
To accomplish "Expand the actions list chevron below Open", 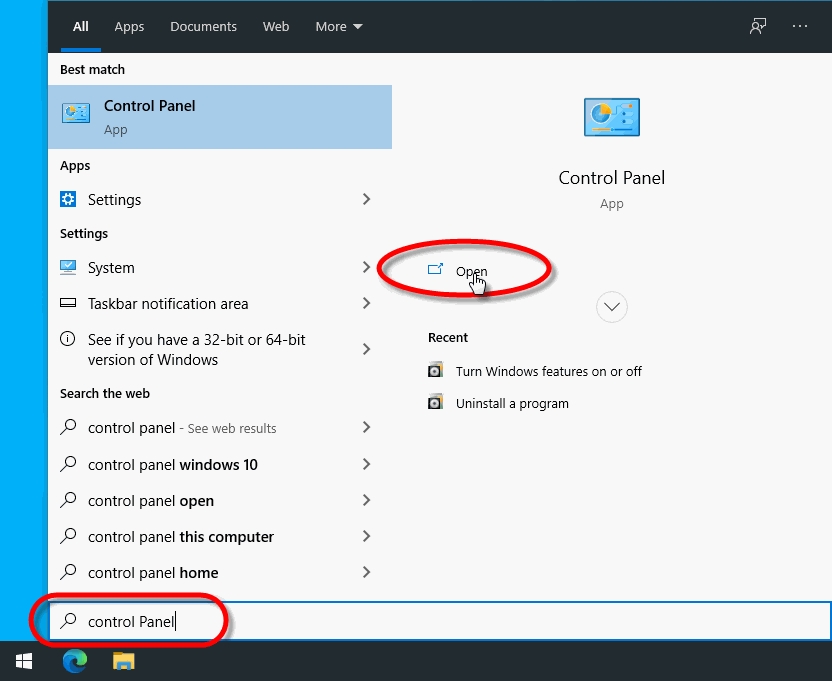I will [x=611, y=307].
